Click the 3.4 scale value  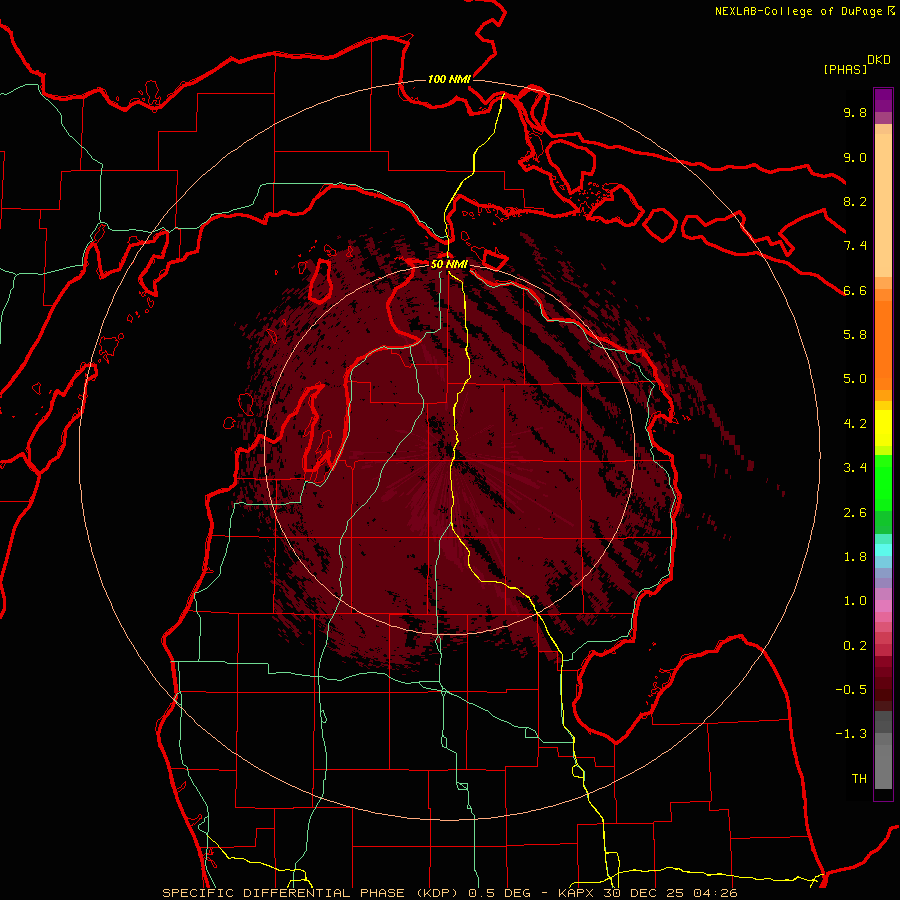[855, 468]
